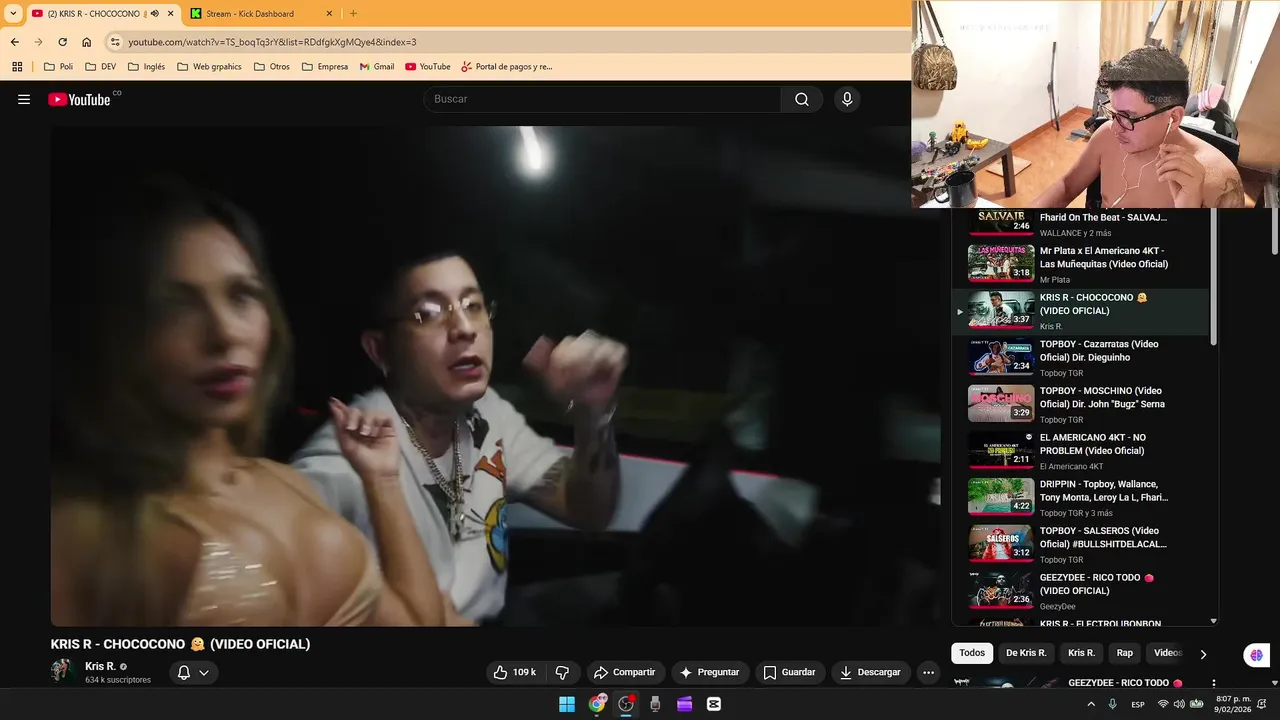Expand the Inglés bookmarks folder
The height and width of the screenshot is (720, 1280).
(146, 67)
